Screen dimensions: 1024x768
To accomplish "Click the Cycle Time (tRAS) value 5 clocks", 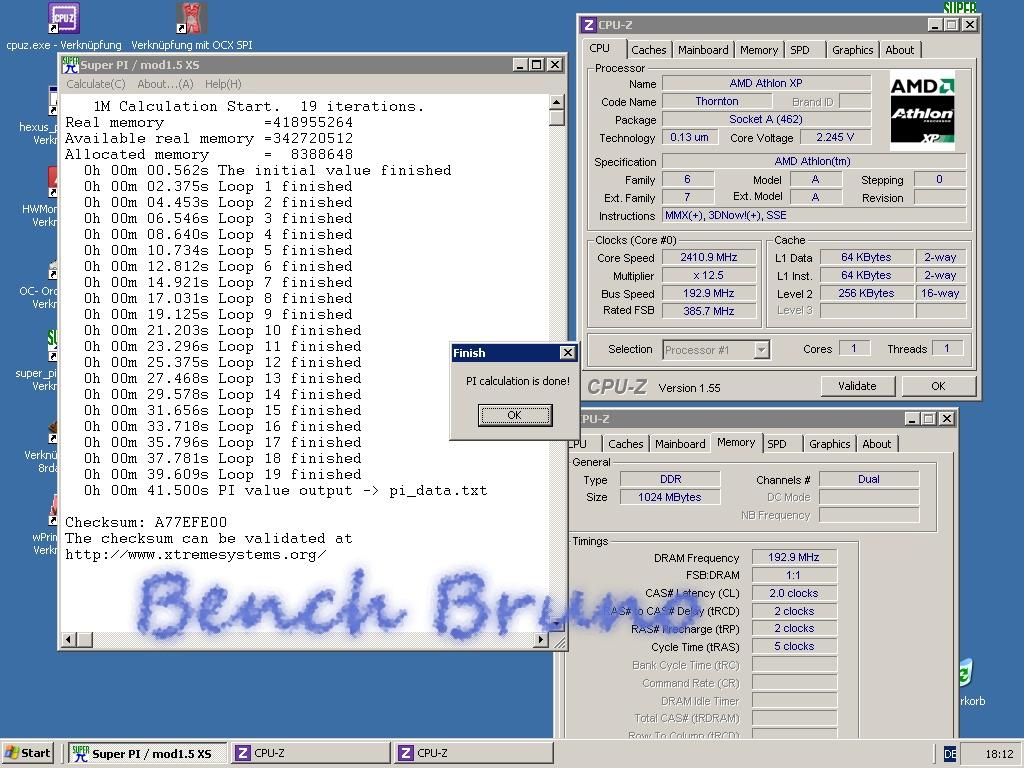I will (x=793, y=646).
